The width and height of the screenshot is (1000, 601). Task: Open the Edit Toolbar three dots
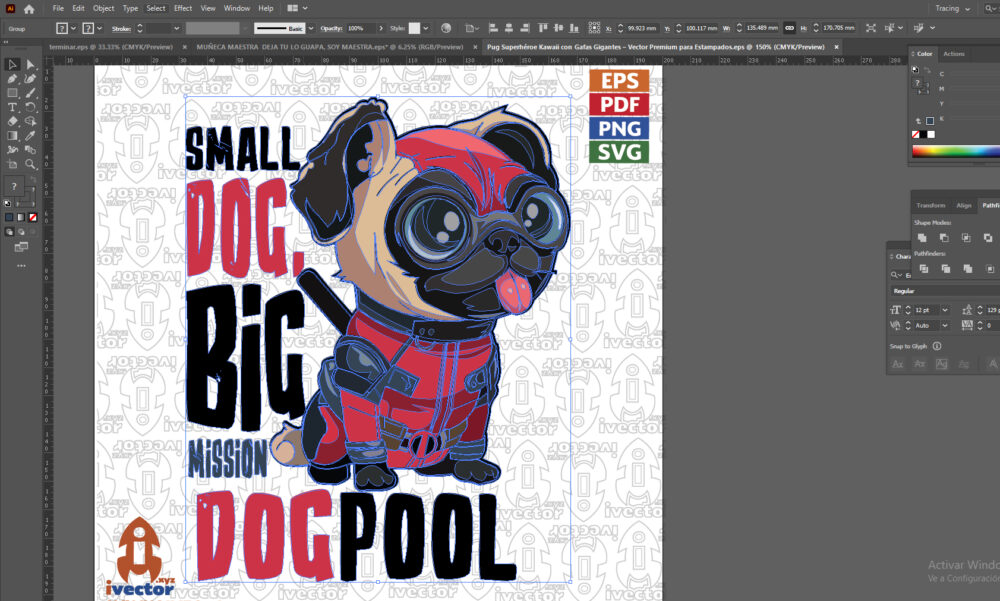21,265
